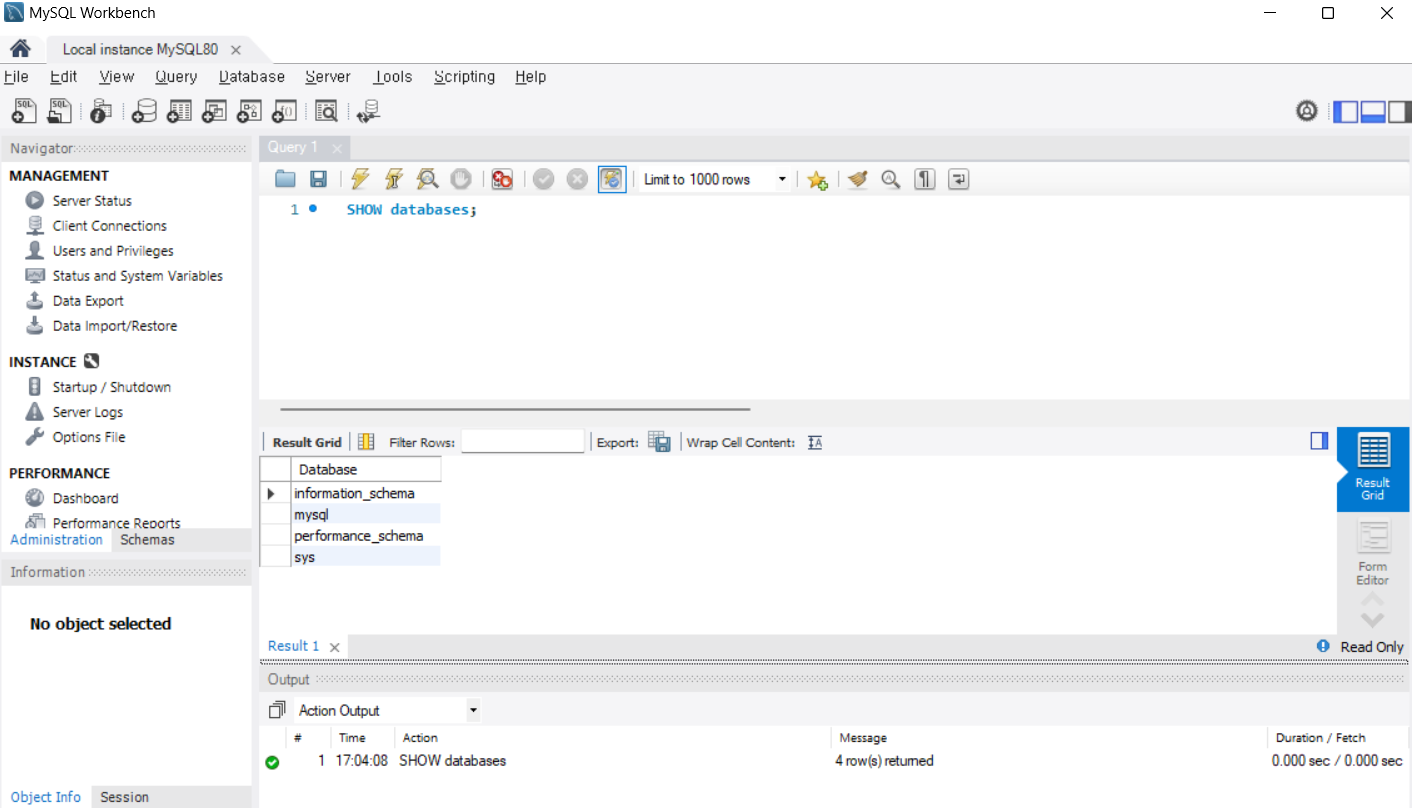Export recordset to external file icon
Viewport: 1412px width, 808px height.
[659, 442]
